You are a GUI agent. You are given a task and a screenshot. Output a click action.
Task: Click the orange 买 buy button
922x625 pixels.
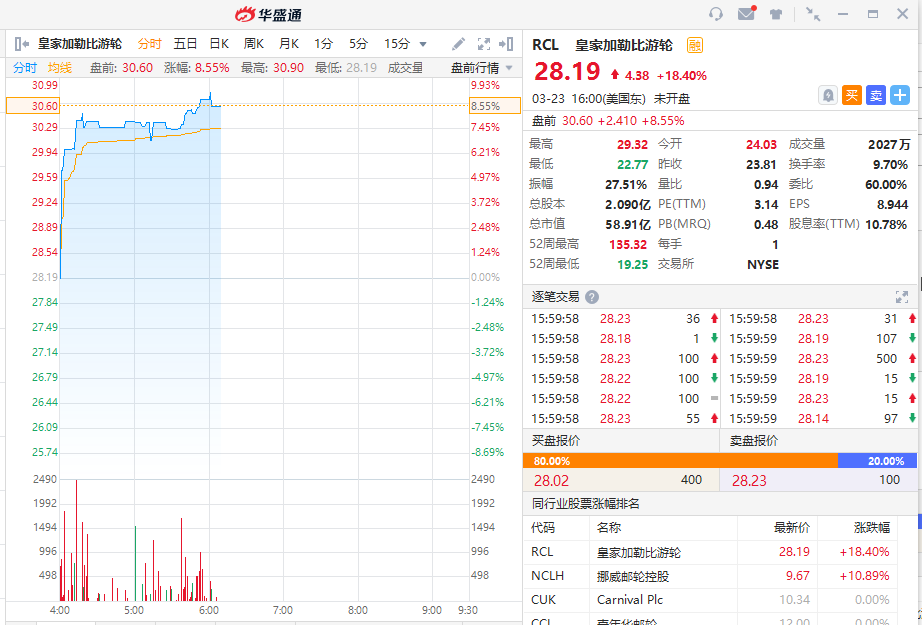pos(852,95)
